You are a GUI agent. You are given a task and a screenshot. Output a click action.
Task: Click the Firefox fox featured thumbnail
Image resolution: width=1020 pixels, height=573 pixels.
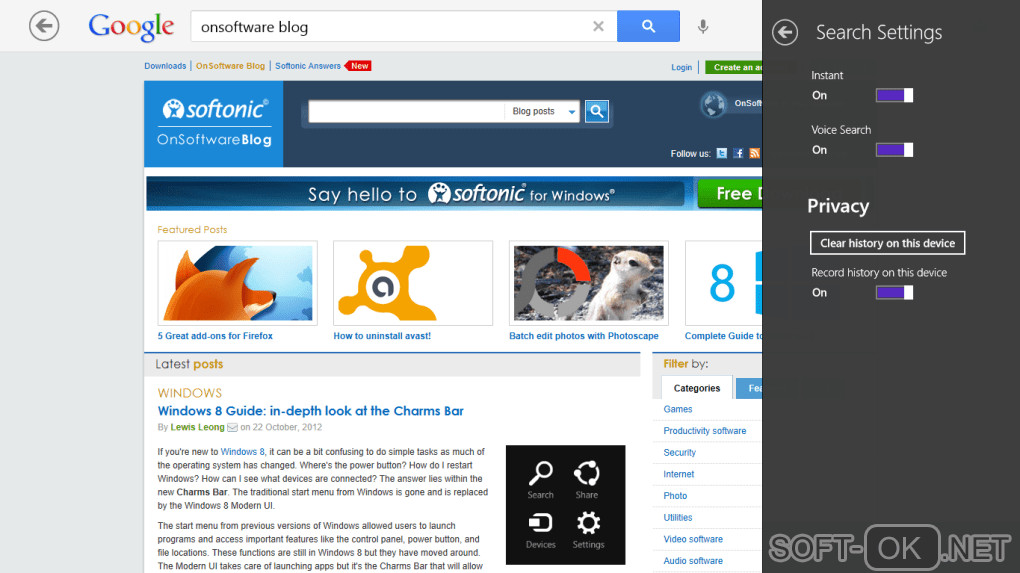click(x=237, y=283)
